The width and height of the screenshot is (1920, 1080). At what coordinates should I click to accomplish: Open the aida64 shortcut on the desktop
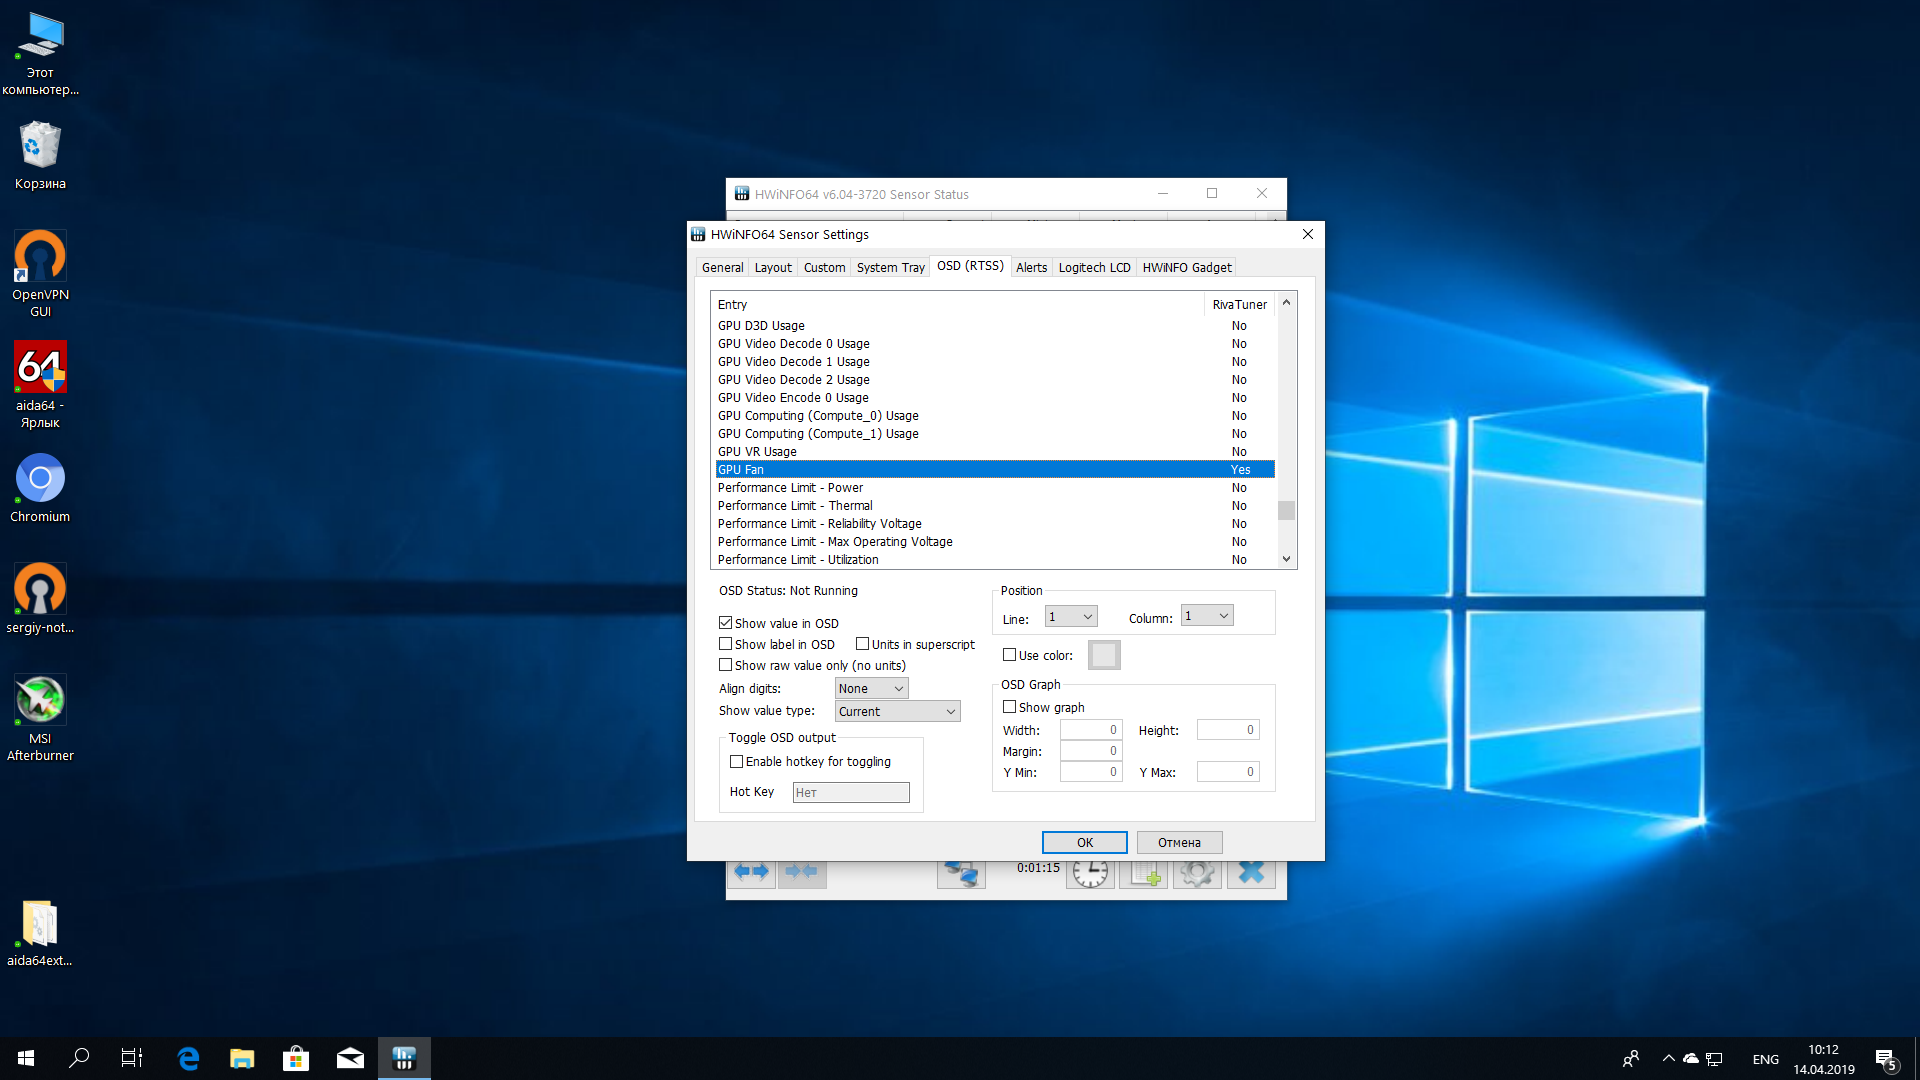click(x=40, y=385)
